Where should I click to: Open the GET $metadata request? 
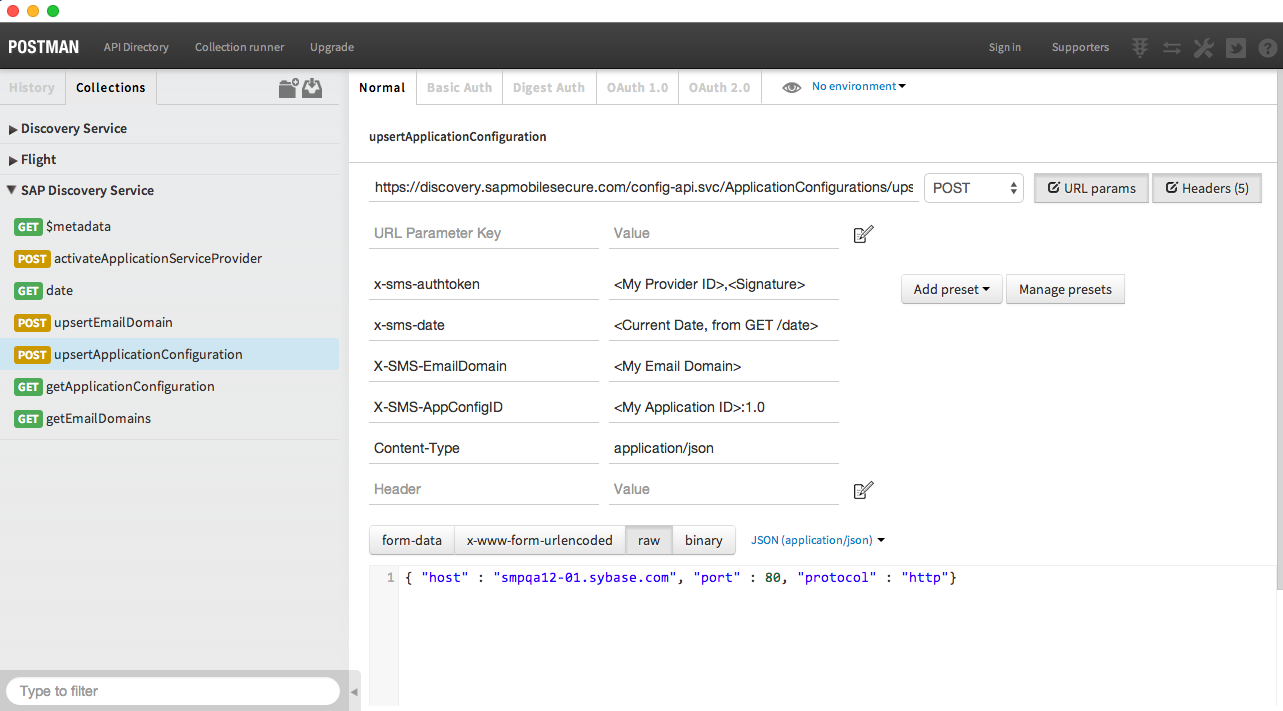click(170, 227)
